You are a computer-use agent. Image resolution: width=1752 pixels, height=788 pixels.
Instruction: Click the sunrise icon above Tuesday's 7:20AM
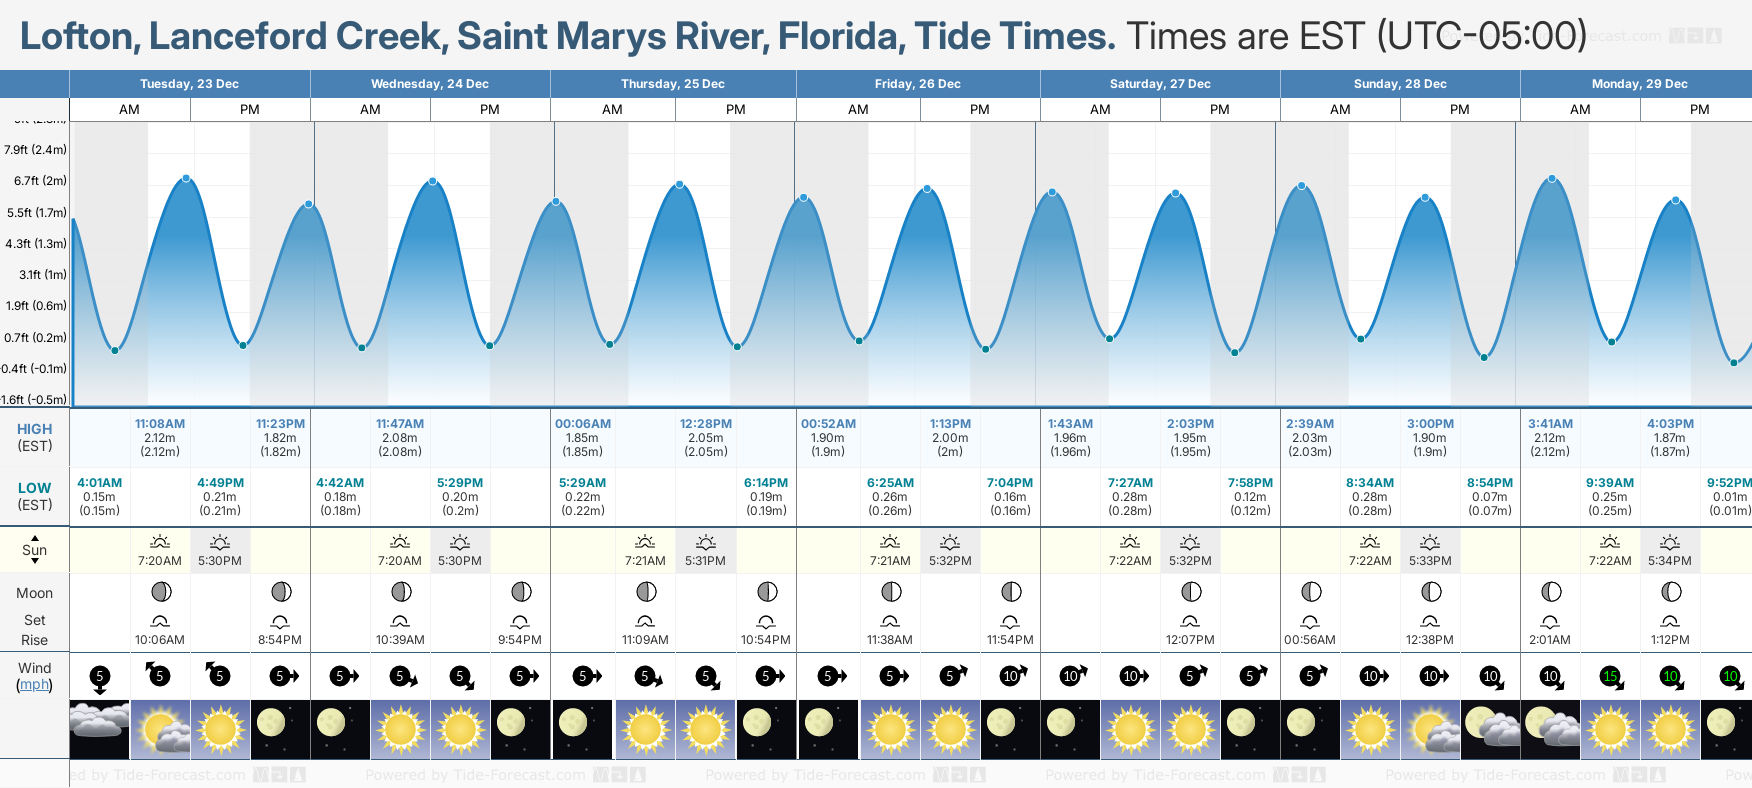tap(159, 542)
